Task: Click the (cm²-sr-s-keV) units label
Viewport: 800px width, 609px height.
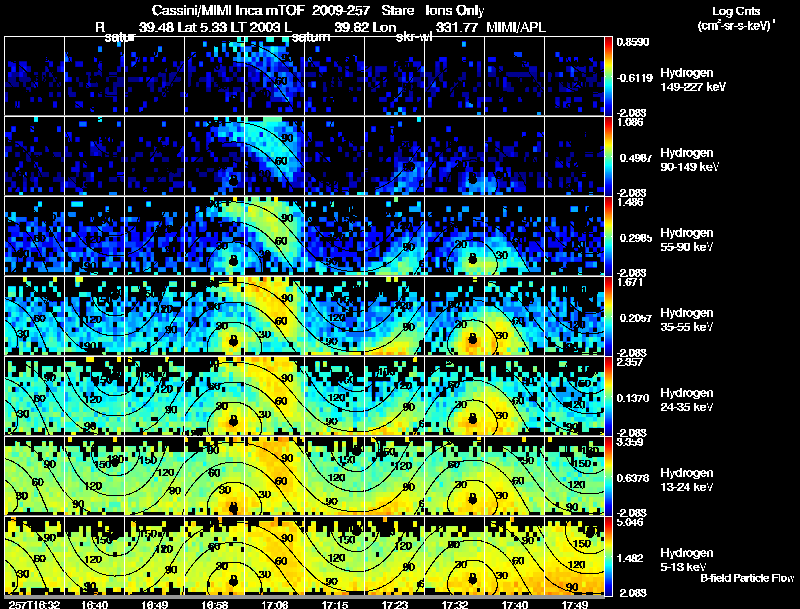Action: 736,26
